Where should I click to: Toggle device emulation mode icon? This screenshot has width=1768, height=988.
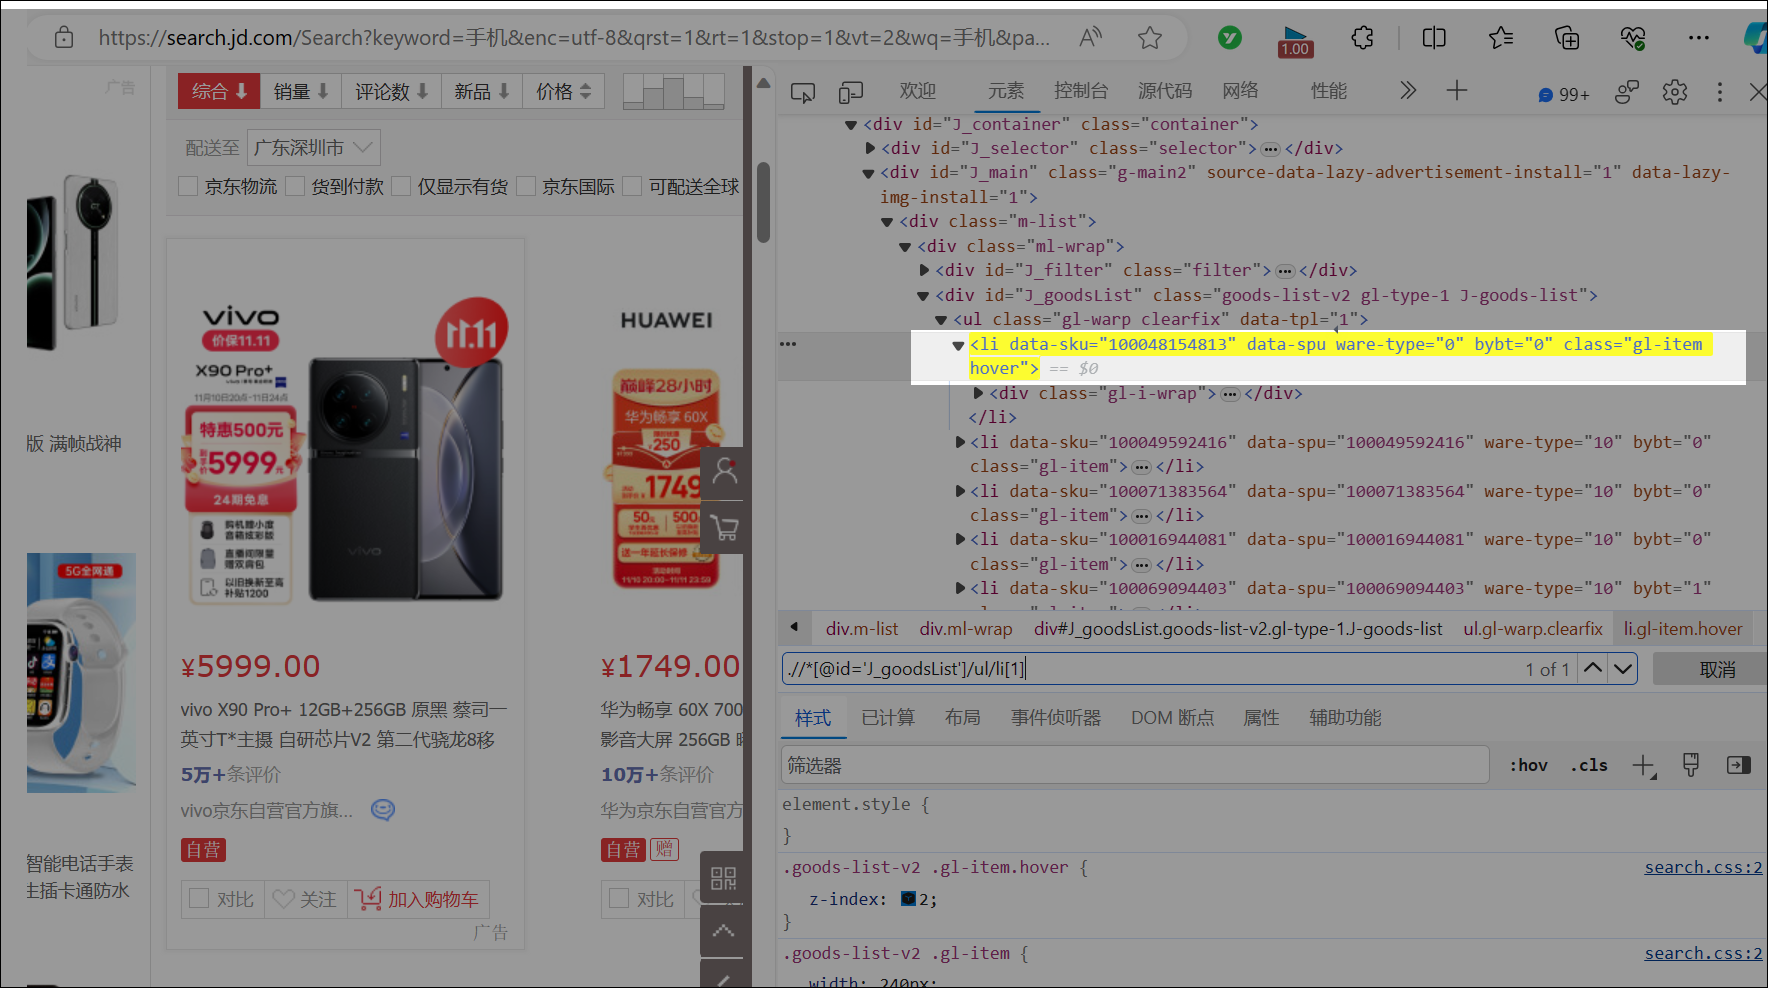851,92
